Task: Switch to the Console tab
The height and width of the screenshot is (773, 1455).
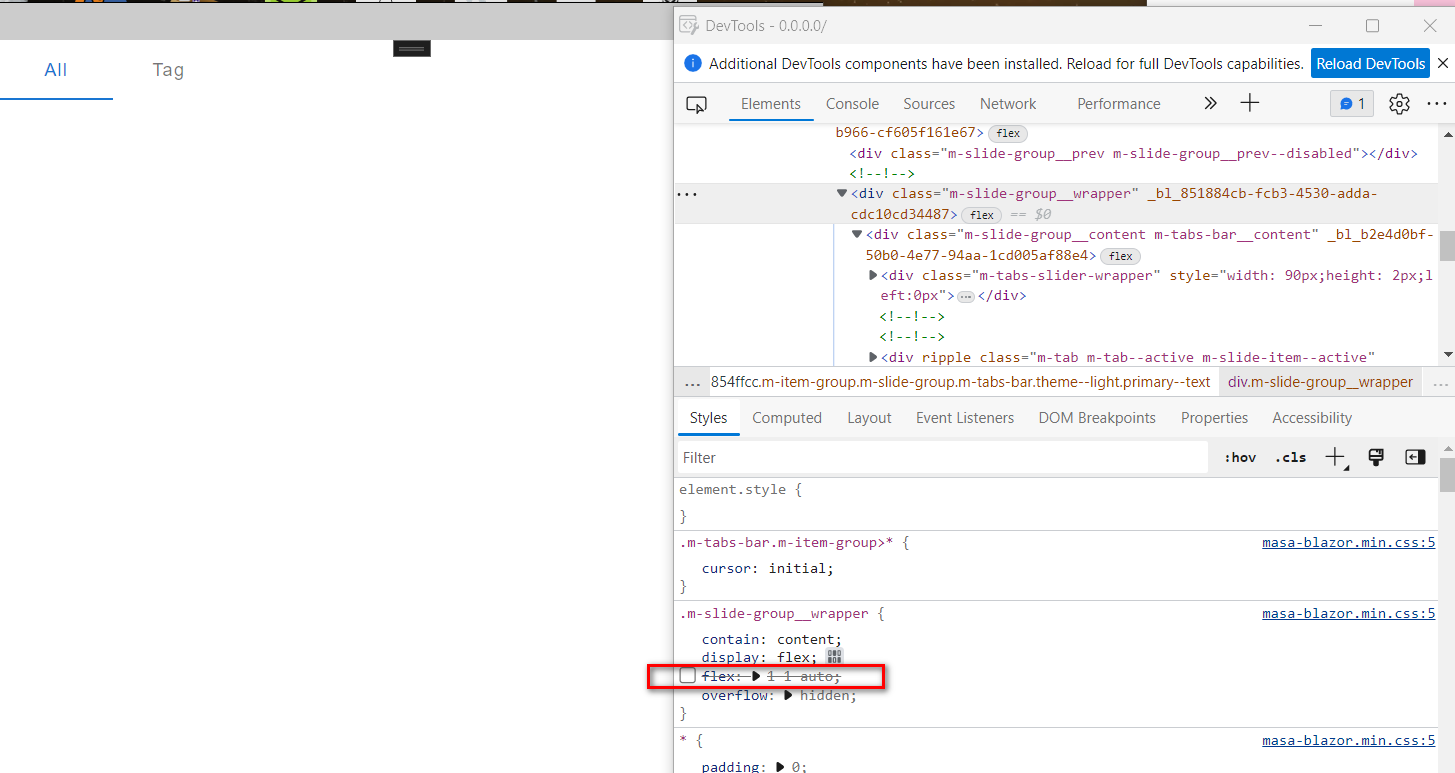Action: [852, 103]
